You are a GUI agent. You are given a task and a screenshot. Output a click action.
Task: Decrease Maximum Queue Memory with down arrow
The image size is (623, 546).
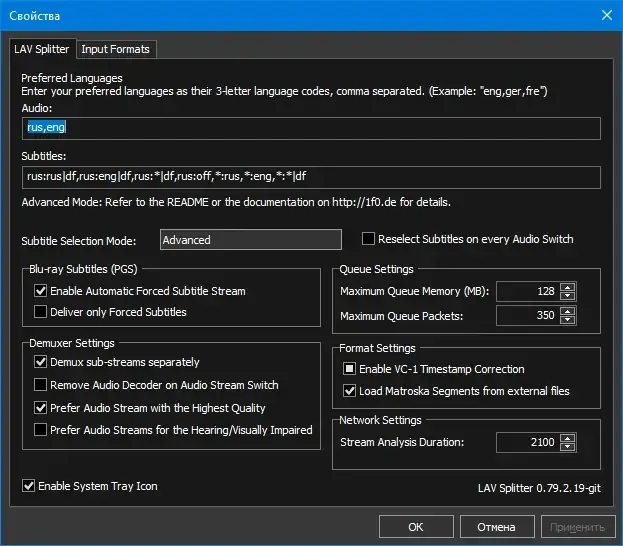(567, 296)
